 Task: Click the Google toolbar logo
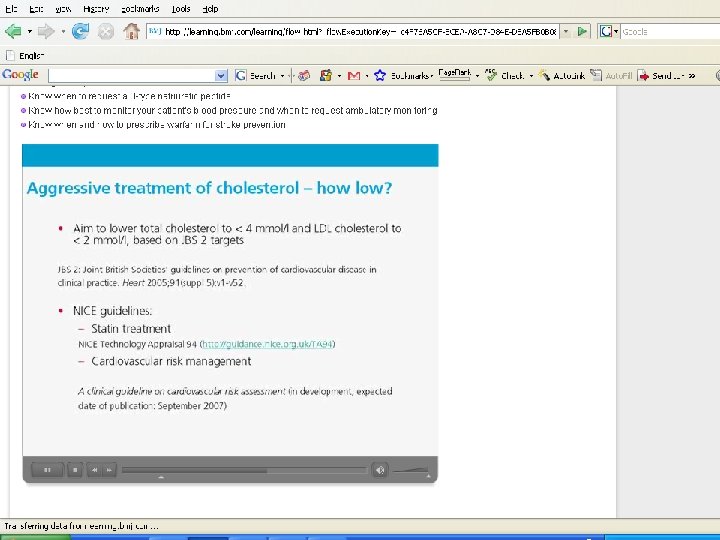pyautogui.click(x=20, y=75)
